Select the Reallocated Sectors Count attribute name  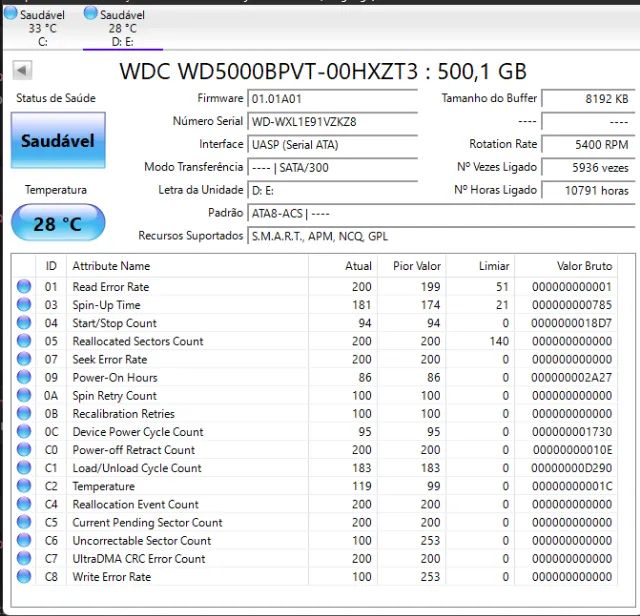click(138, 341)
